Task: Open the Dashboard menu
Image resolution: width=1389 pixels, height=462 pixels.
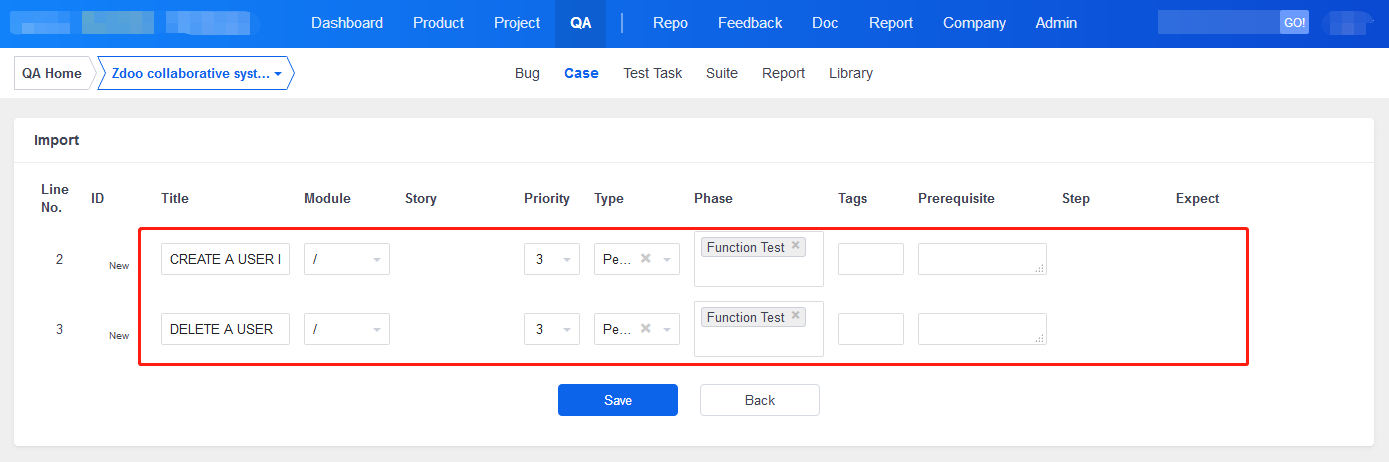Action: pos(347,23)
